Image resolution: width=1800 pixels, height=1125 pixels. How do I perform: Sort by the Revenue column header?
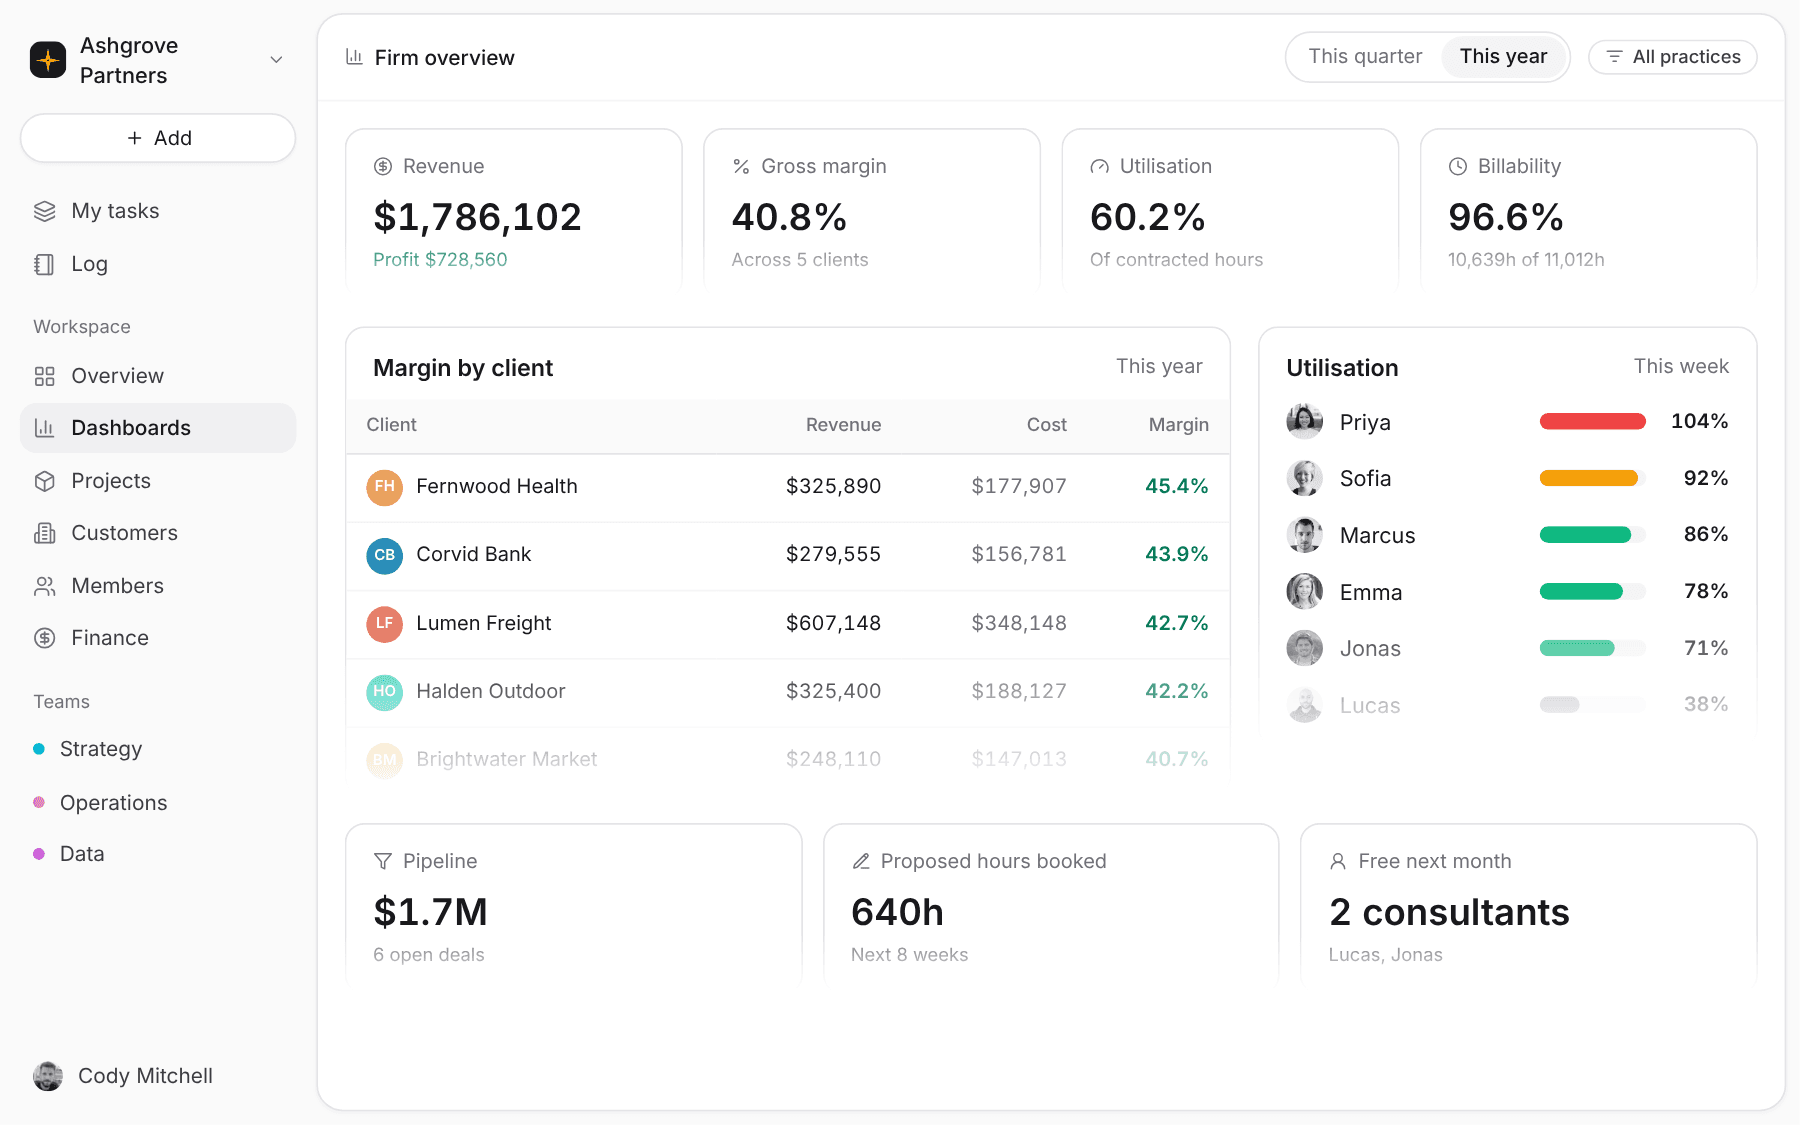[x=843, y=425]
